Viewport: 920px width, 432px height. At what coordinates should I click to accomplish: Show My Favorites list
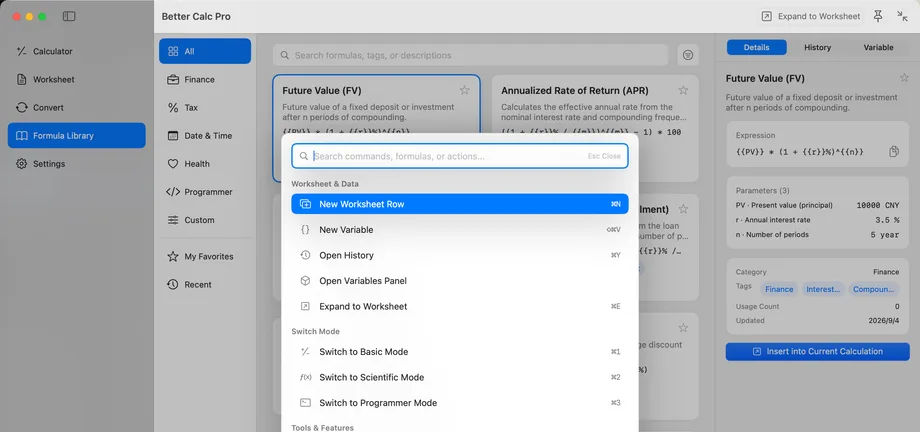click(x=205, y=256)
